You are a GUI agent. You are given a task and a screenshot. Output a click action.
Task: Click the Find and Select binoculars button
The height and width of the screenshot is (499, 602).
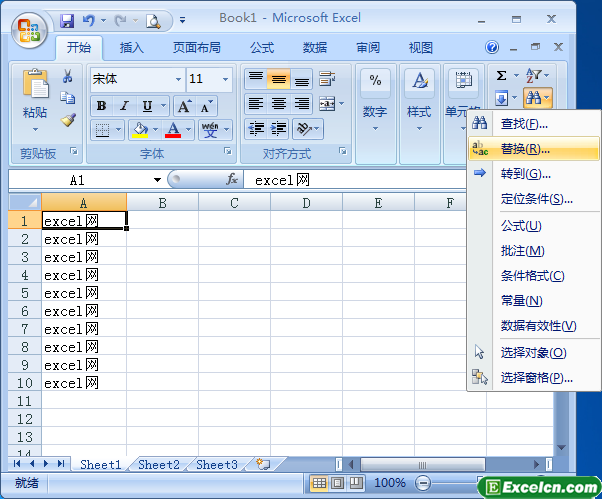[x=538, y=98]
